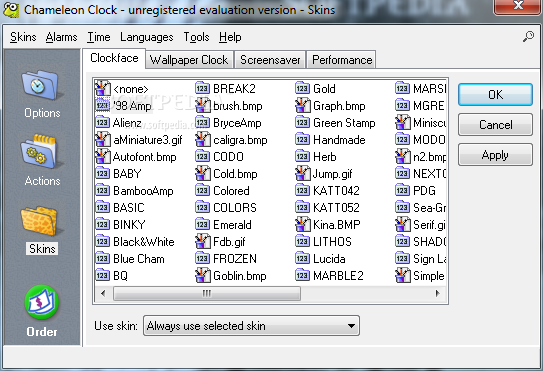Click the Cancel button

coord(495,125)
